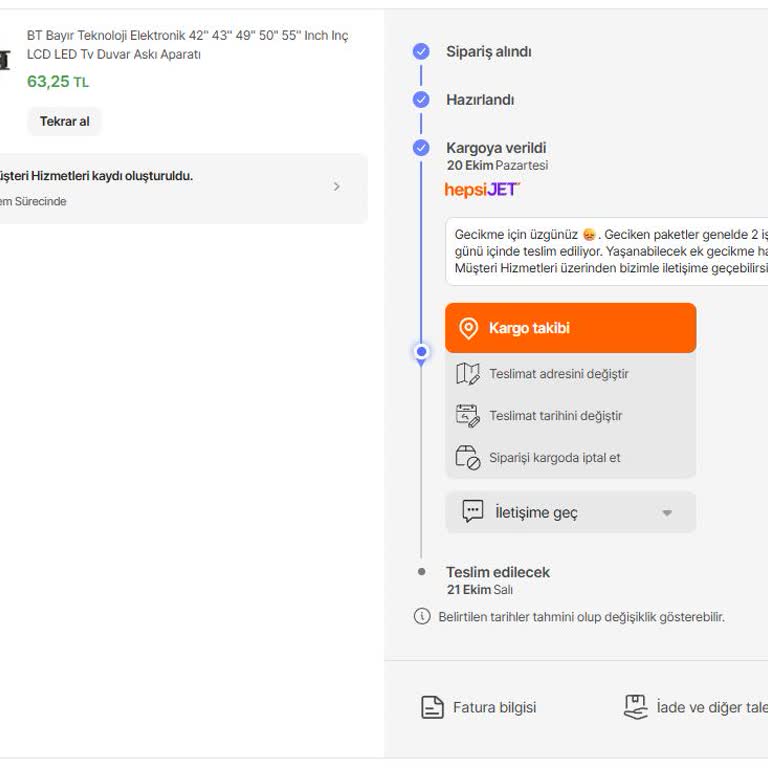The width and height of the screenshot is (768, 768).
Task: Click the chat bubble icon on İletişime geç
Action: pos(473,512)
